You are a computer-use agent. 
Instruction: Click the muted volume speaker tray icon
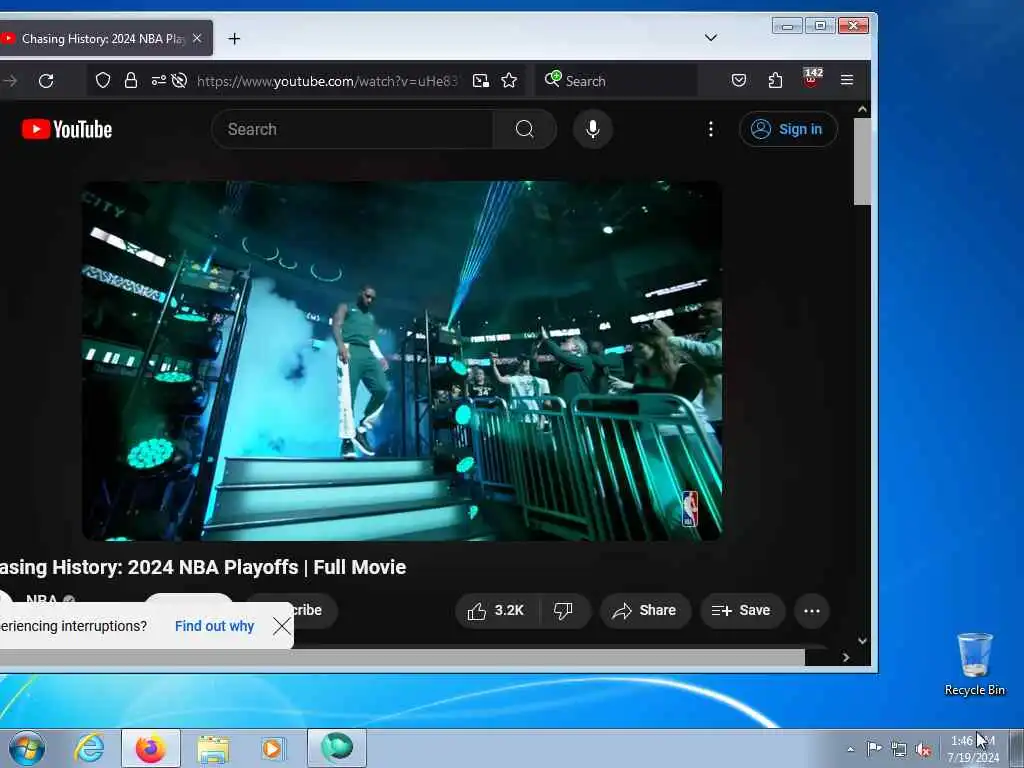tap(923, 750)
